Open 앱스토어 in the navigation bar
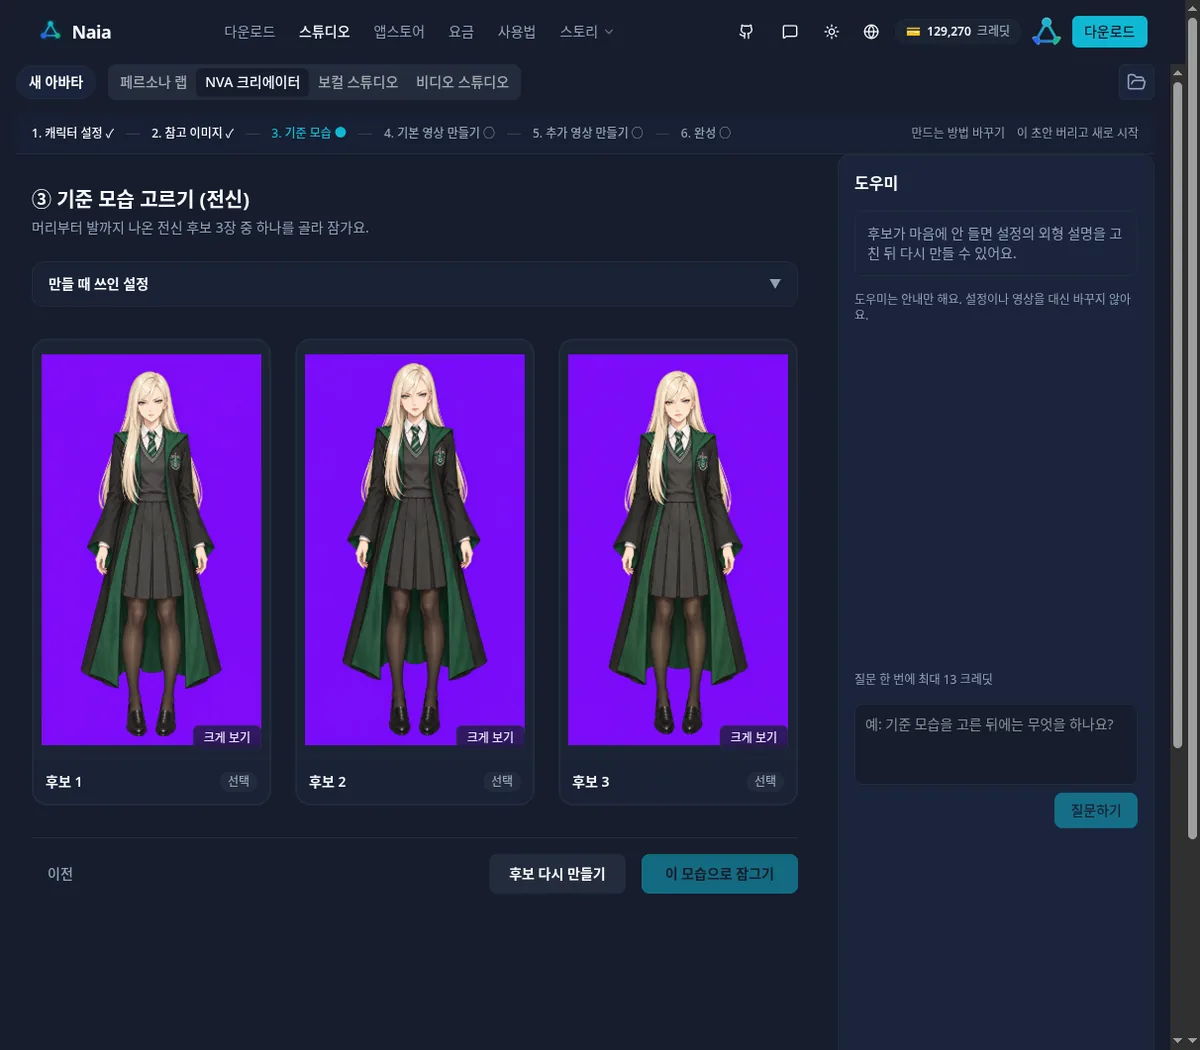The width and height of the screenshot is (1200, 1050). tap(399, 32)
